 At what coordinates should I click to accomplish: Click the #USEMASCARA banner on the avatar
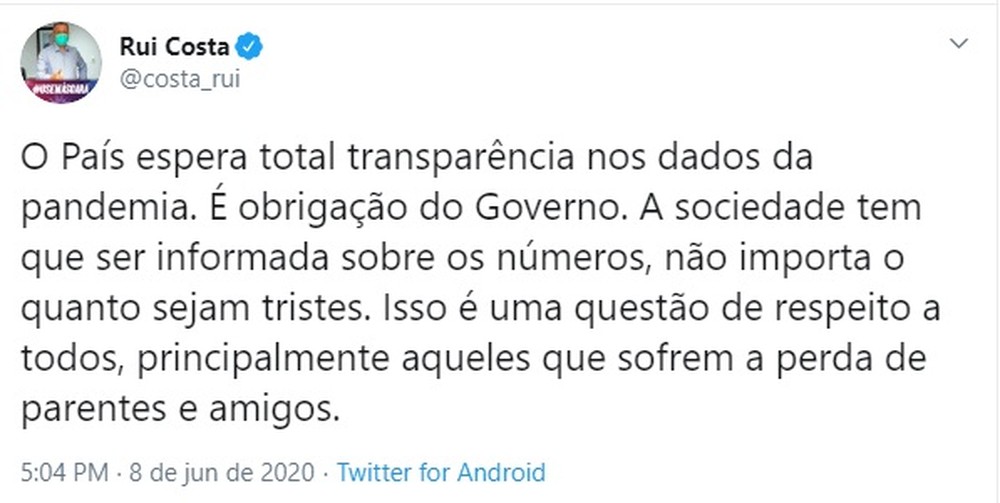[62, 88]
